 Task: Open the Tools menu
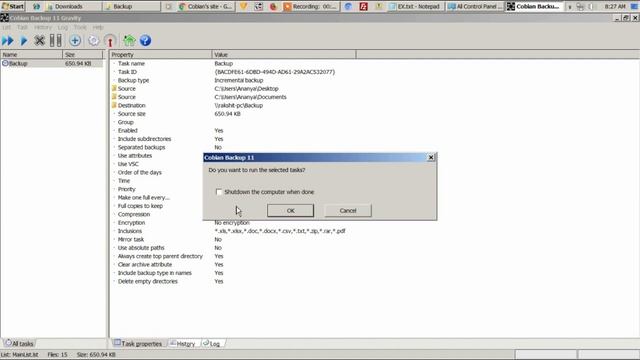pyautogui.click(x=80, y=27)
